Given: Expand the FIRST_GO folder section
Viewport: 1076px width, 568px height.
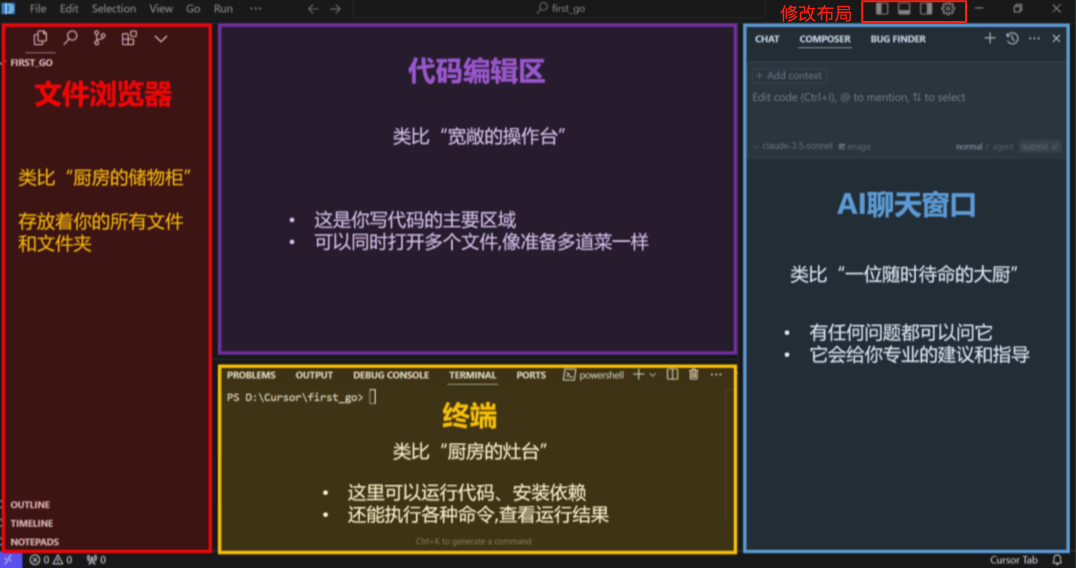Looking at the screenshot, I should pyautogui.click(x=32, y=62).
